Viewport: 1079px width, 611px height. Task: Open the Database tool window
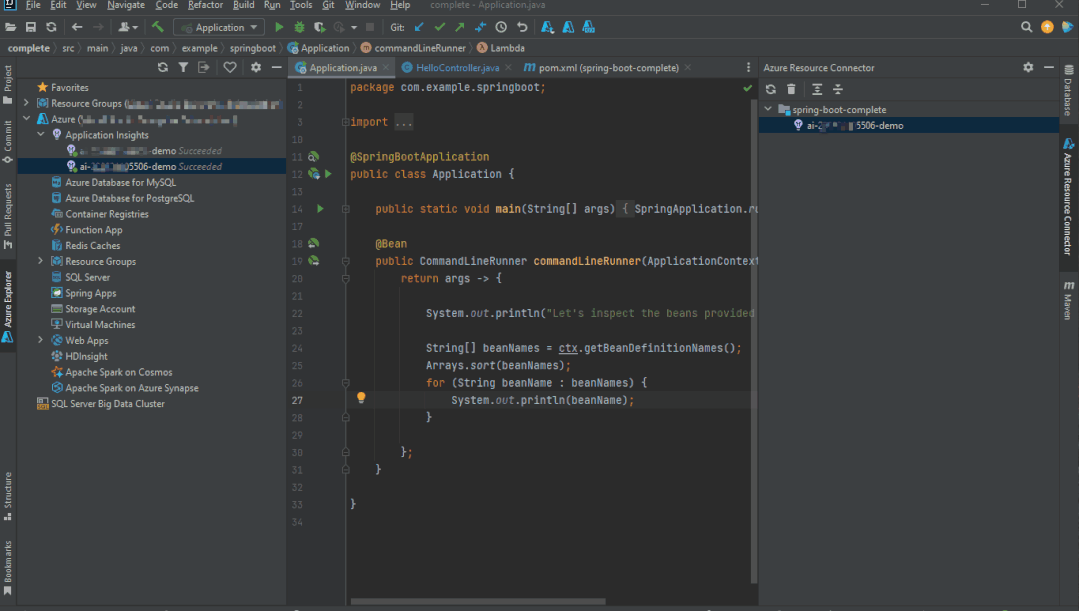coord(1069,90)
